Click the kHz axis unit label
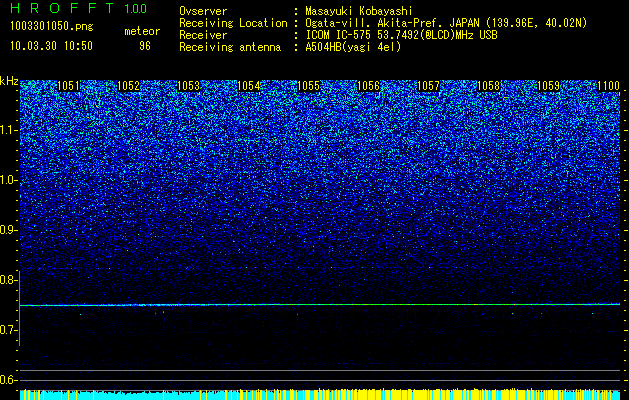The width and height of the screenshot is (629, 400). [x=9, y=81]
